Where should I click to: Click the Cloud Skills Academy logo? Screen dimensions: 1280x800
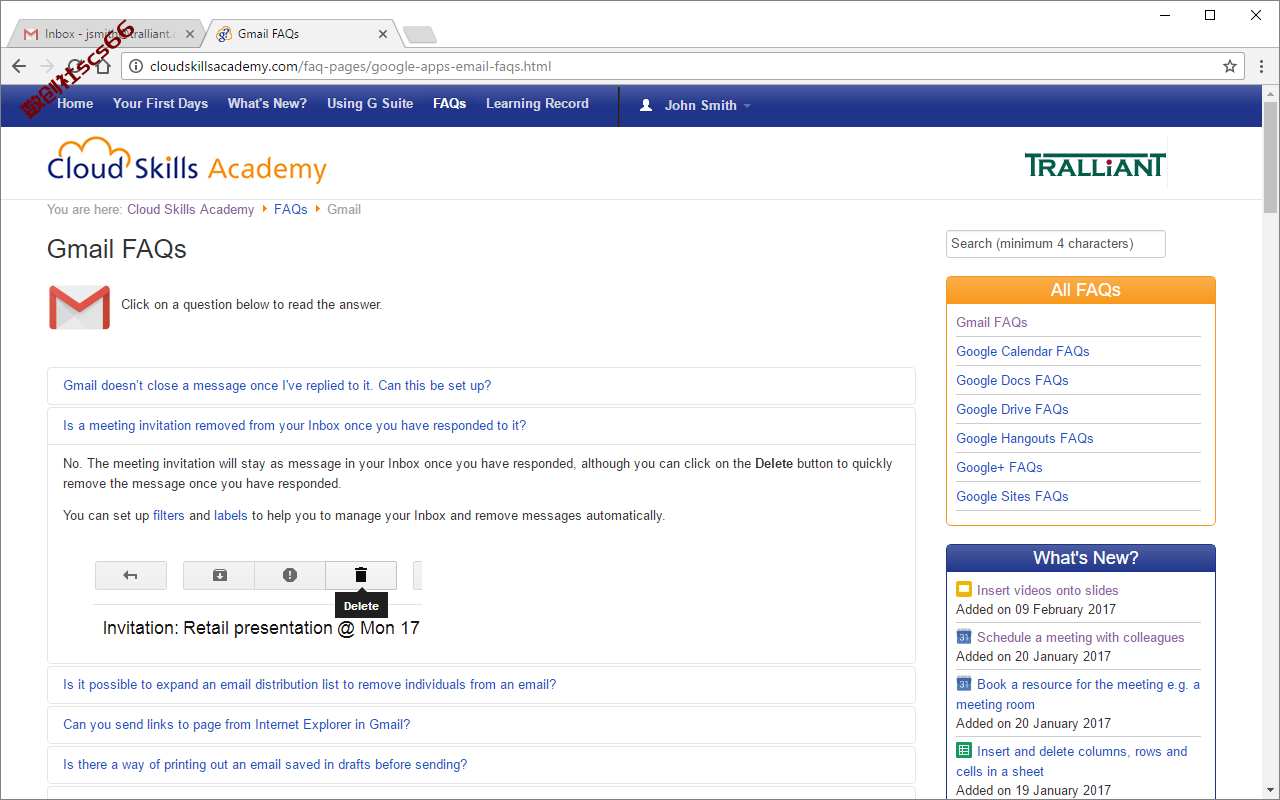(187, 161)
